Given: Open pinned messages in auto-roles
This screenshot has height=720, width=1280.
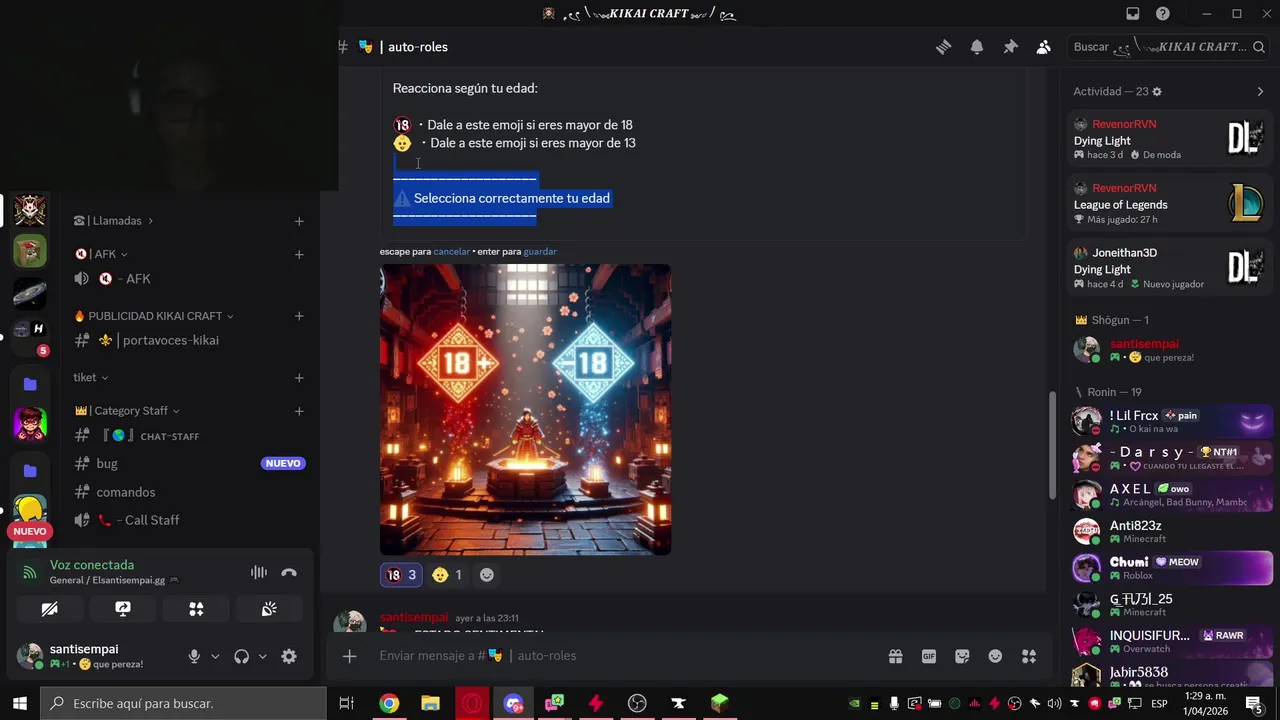Looking at the screenshot, I should pyautogui.click(x=1010, y=47).
